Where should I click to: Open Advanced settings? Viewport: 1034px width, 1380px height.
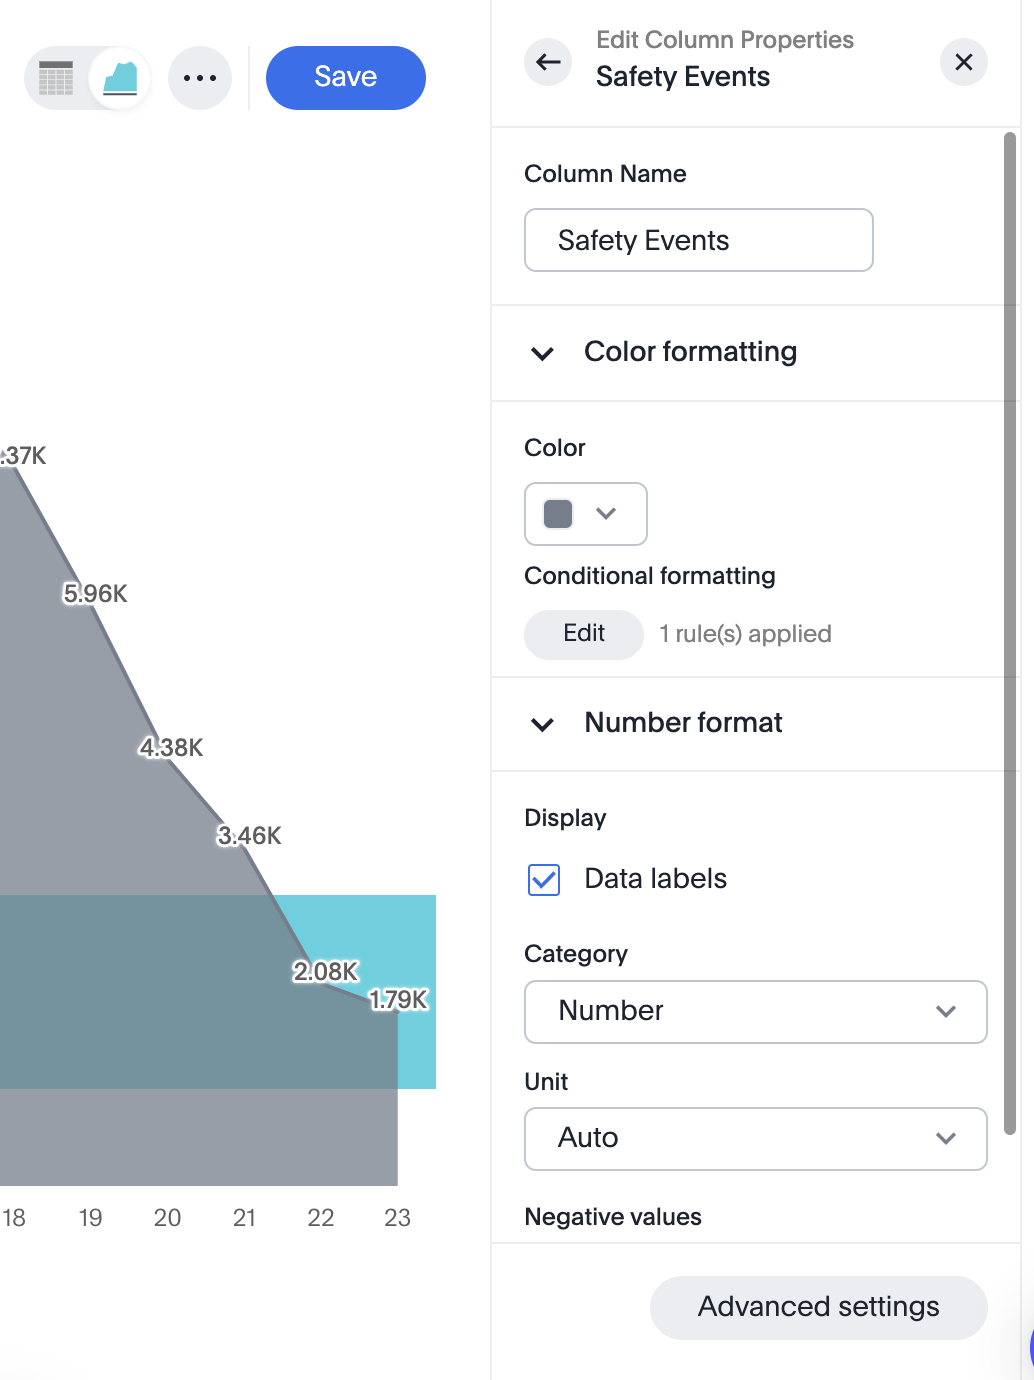click(x=818, y=1307)
